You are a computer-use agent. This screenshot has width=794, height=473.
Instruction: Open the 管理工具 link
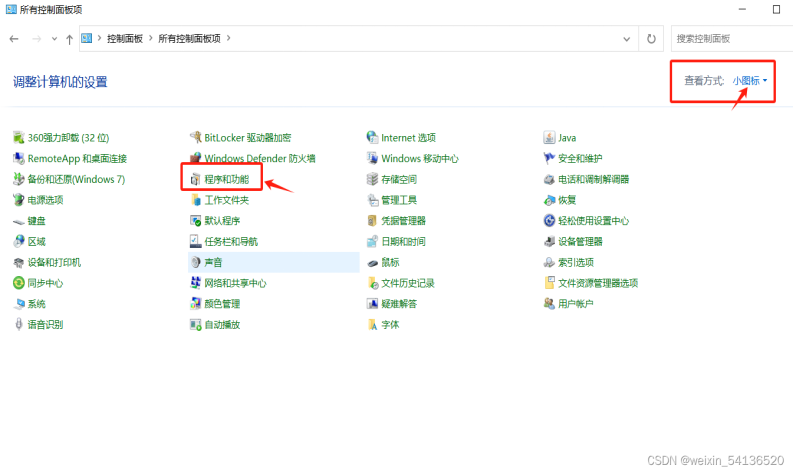pyautogui.click(x=399, y=200)
